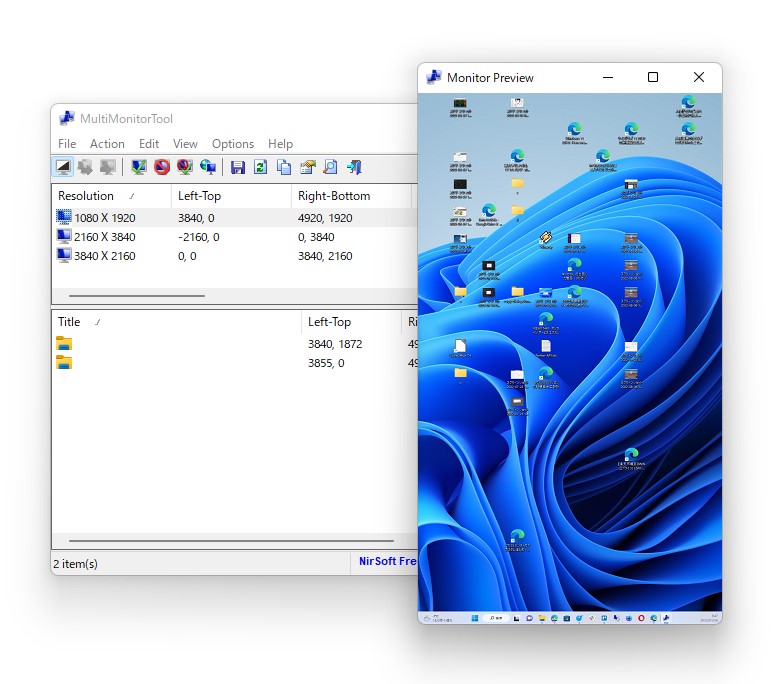This screenshot has width=780, height=684.
Task: Open Properties with the hand-and-sheet icon
Action: point(307,167)
